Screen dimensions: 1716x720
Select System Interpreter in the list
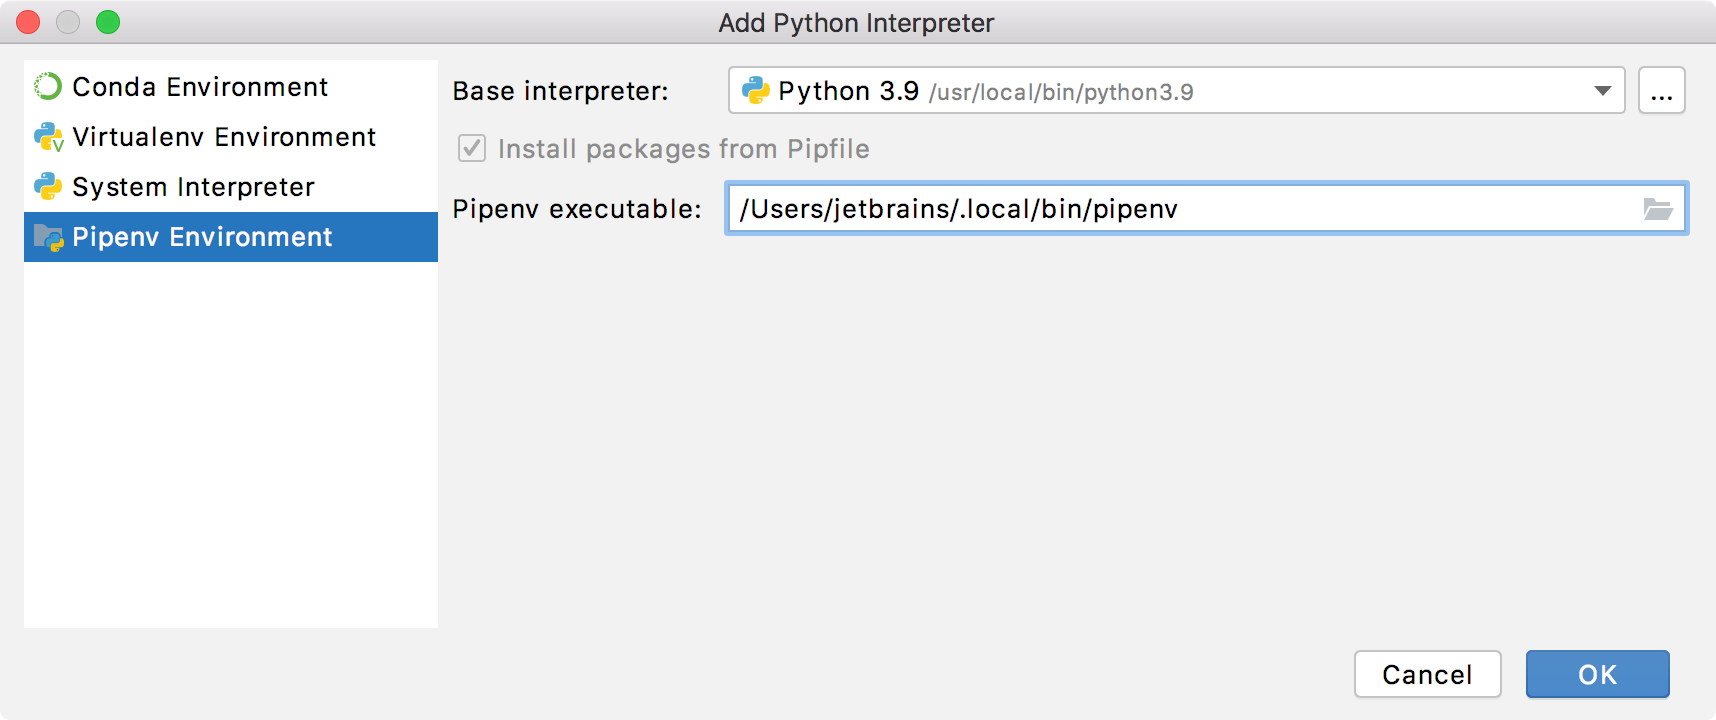coord(192,187)
